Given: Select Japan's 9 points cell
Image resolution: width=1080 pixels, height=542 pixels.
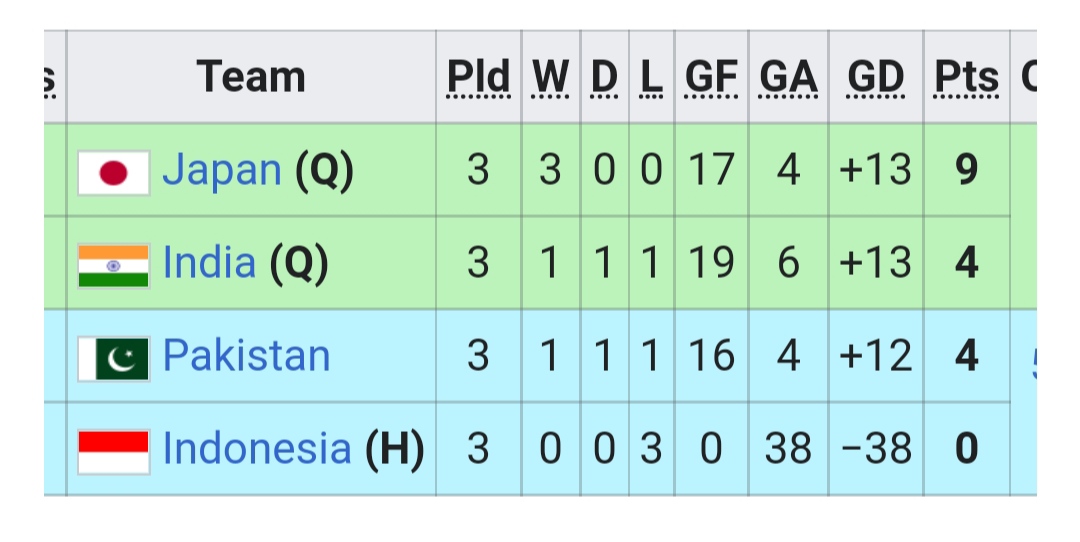Looking at the screenshot, I should [x=966, y=170].
